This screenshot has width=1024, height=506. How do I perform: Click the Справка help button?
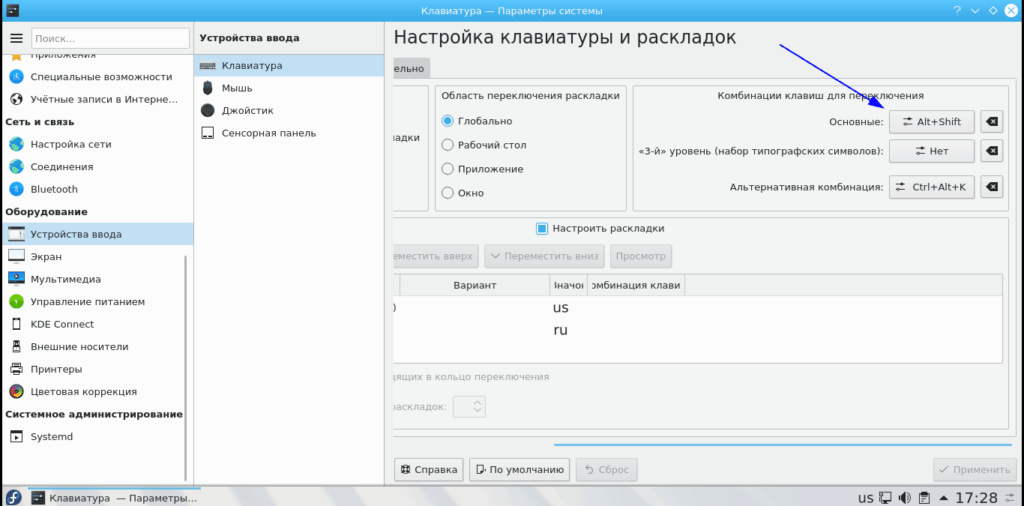tap(429, 469)
